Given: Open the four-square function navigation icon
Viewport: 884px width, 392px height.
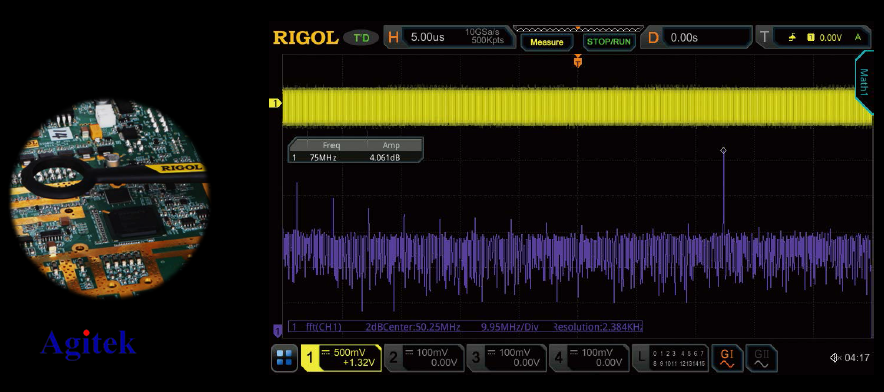Looking at the screenshot, I should [284, 358].
